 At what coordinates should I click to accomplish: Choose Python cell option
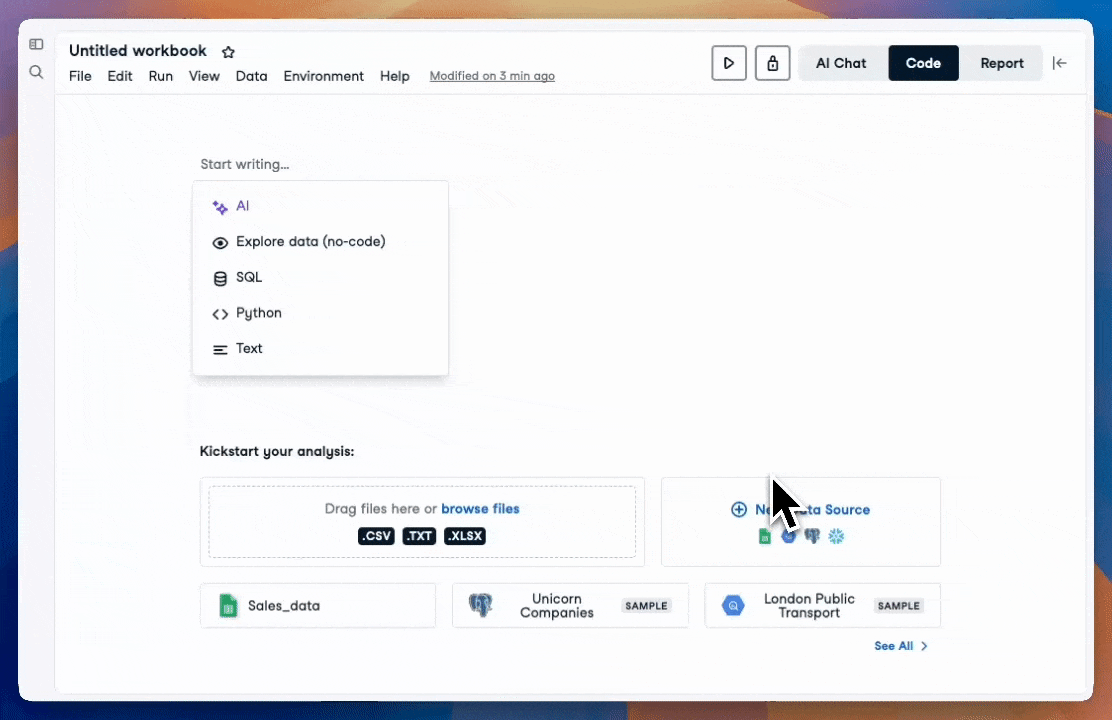(x=320, y=313)
